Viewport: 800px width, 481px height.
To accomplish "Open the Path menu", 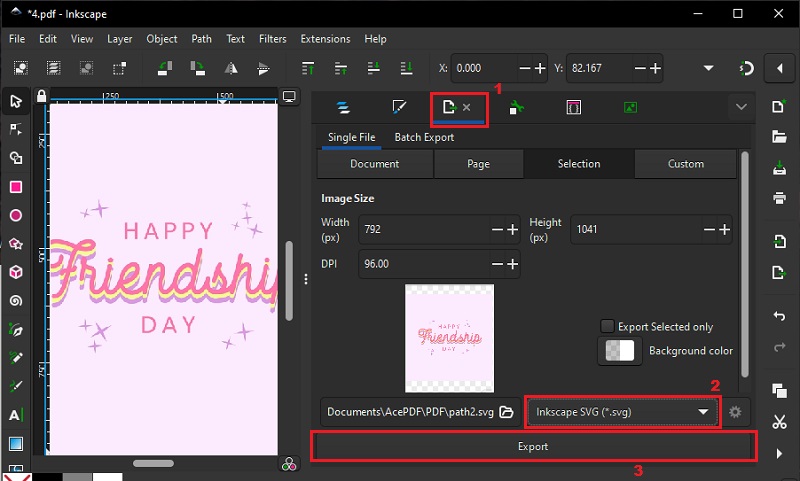I will coord(202,39).
